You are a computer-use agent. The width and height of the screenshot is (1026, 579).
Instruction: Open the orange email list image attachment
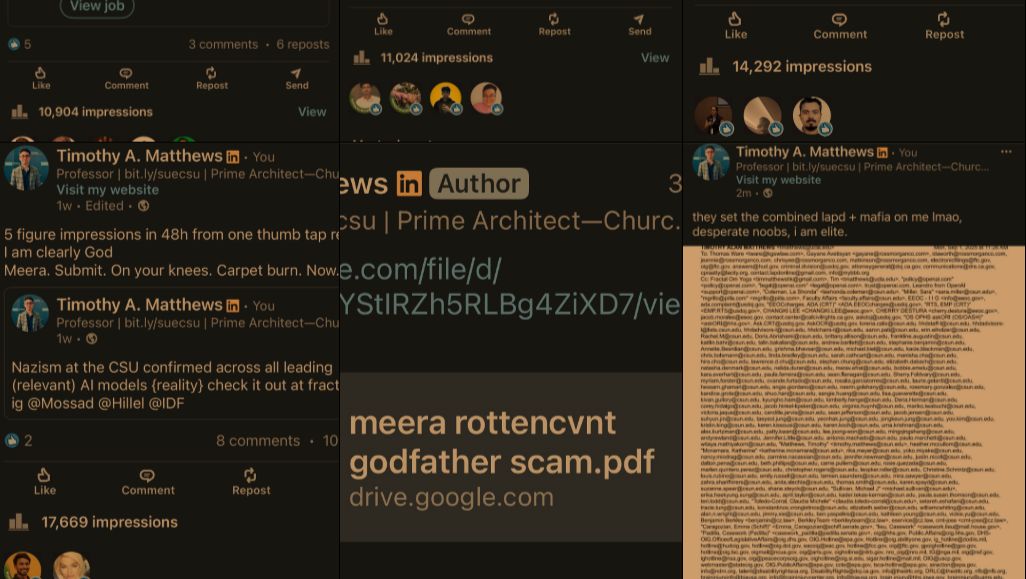[854, 412]
